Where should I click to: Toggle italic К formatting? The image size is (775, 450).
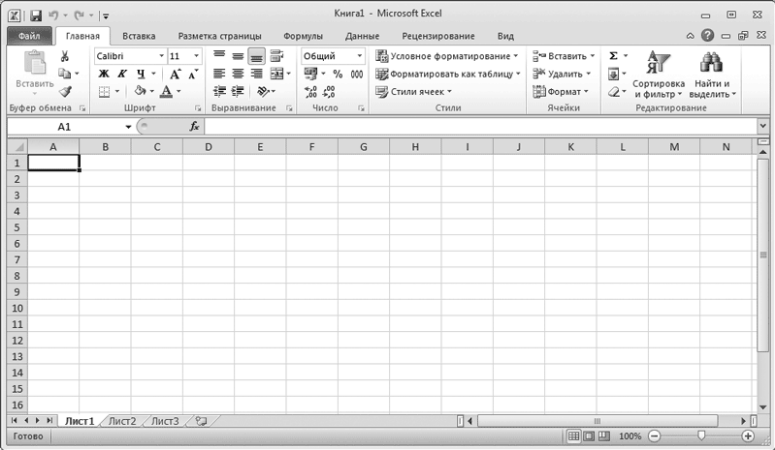[122, 74]
